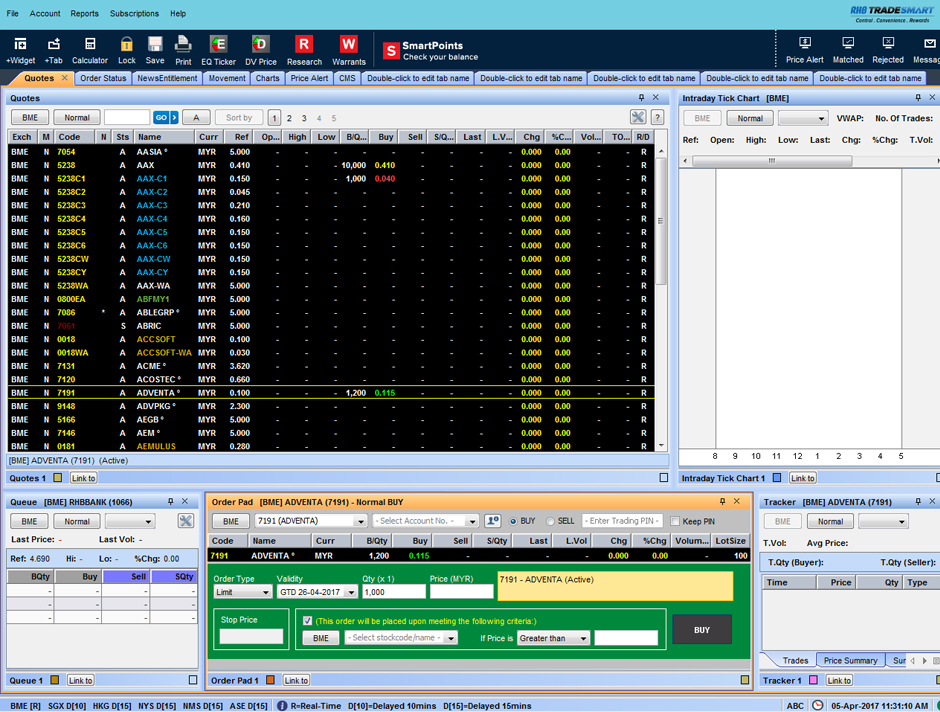The height and width of the screenshot is (712, 940).
Task: Open the Subscriptions menu
Action: [x=134, y=13]
